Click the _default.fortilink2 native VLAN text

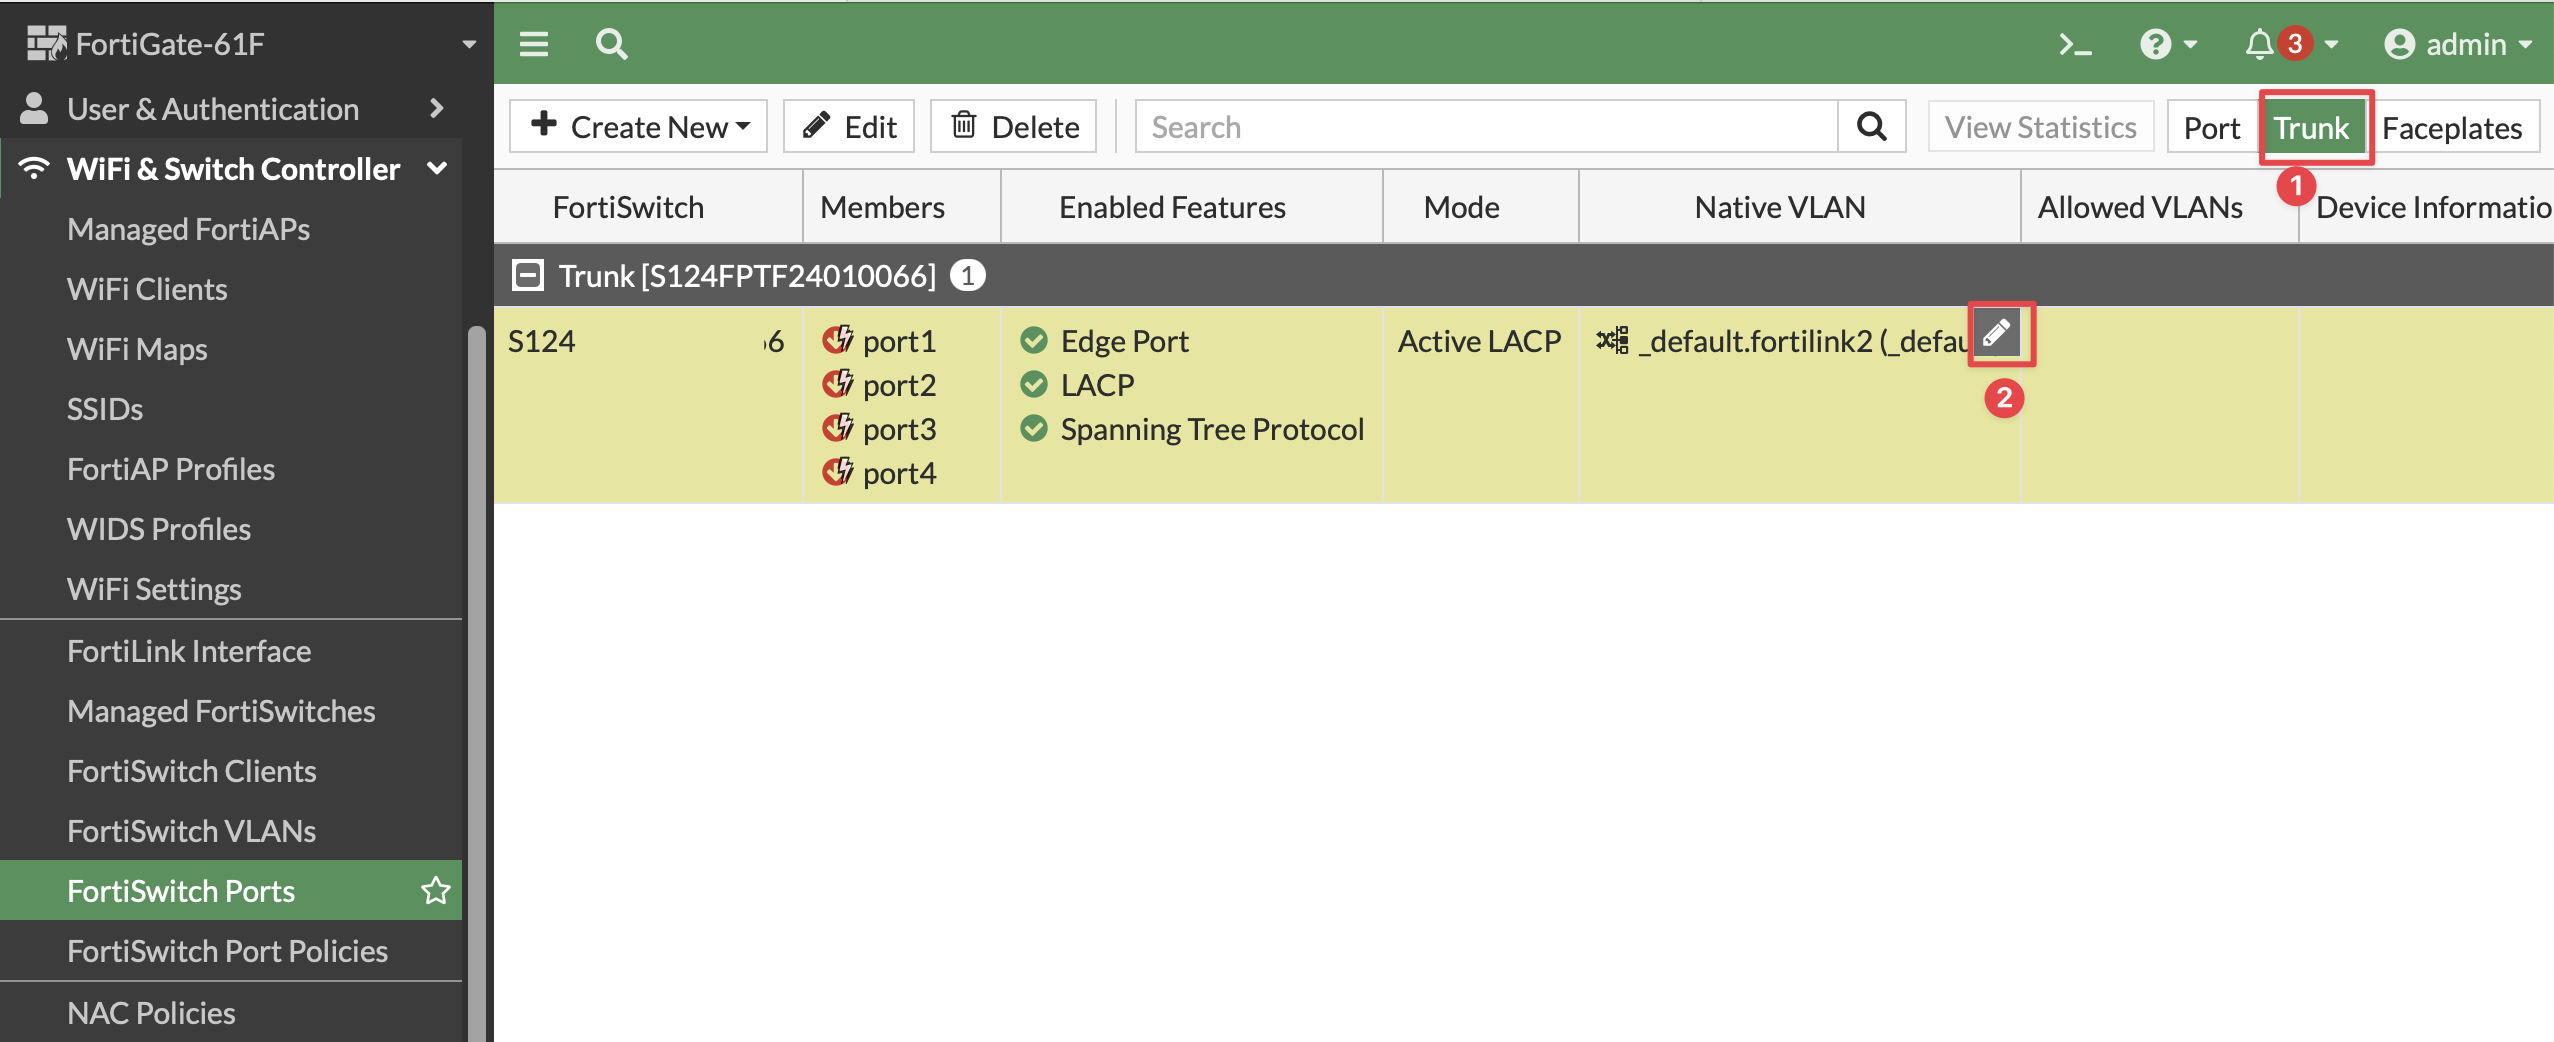(x=1805, y=341)
